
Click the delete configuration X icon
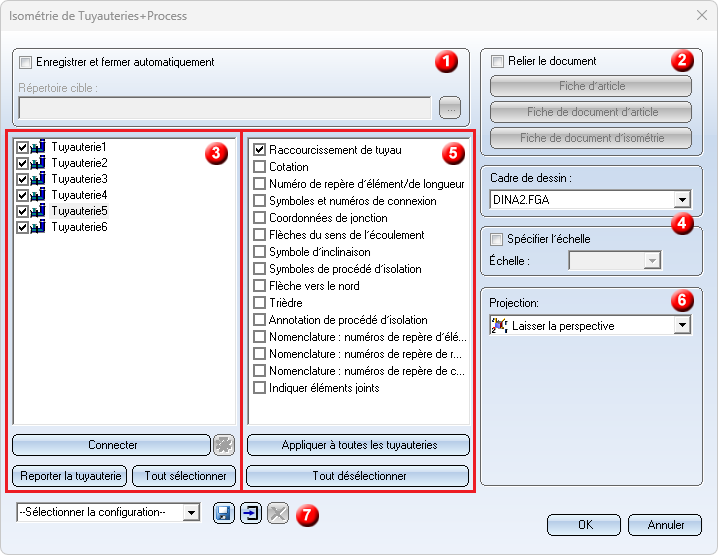pyautogui.click(x=278, y=513)
